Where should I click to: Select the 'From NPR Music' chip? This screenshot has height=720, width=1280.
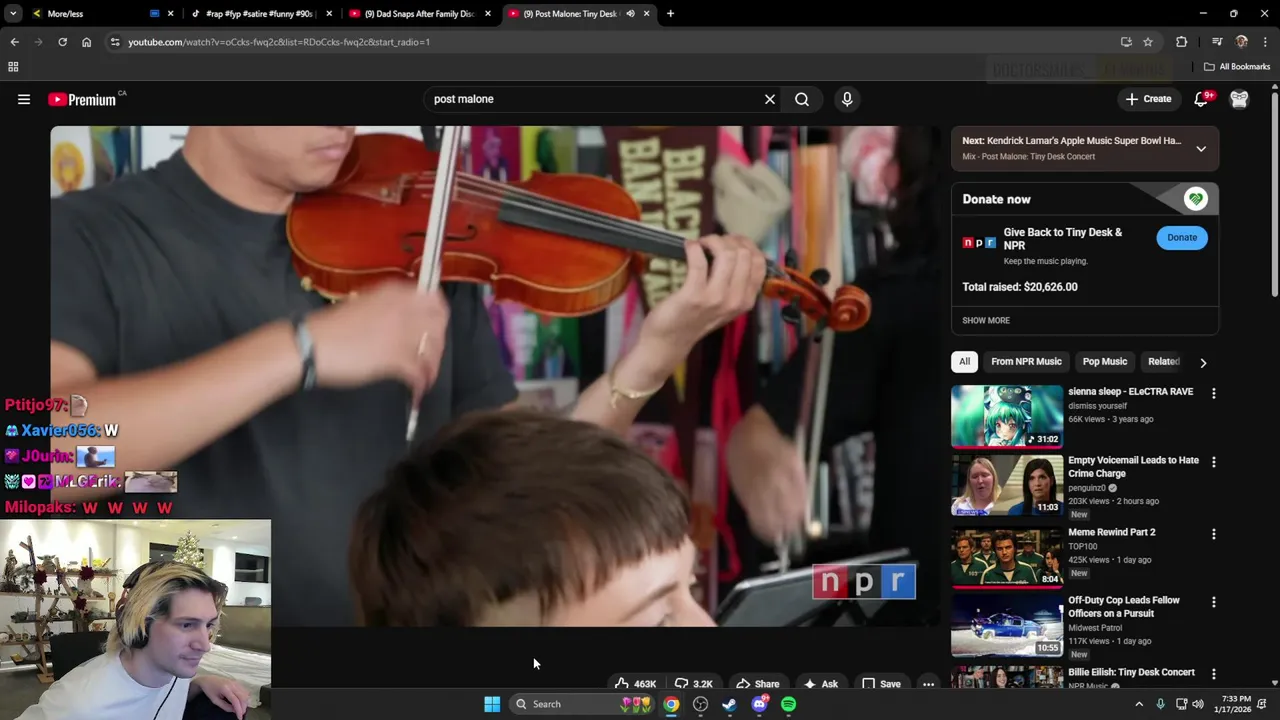click(1026, 361)
